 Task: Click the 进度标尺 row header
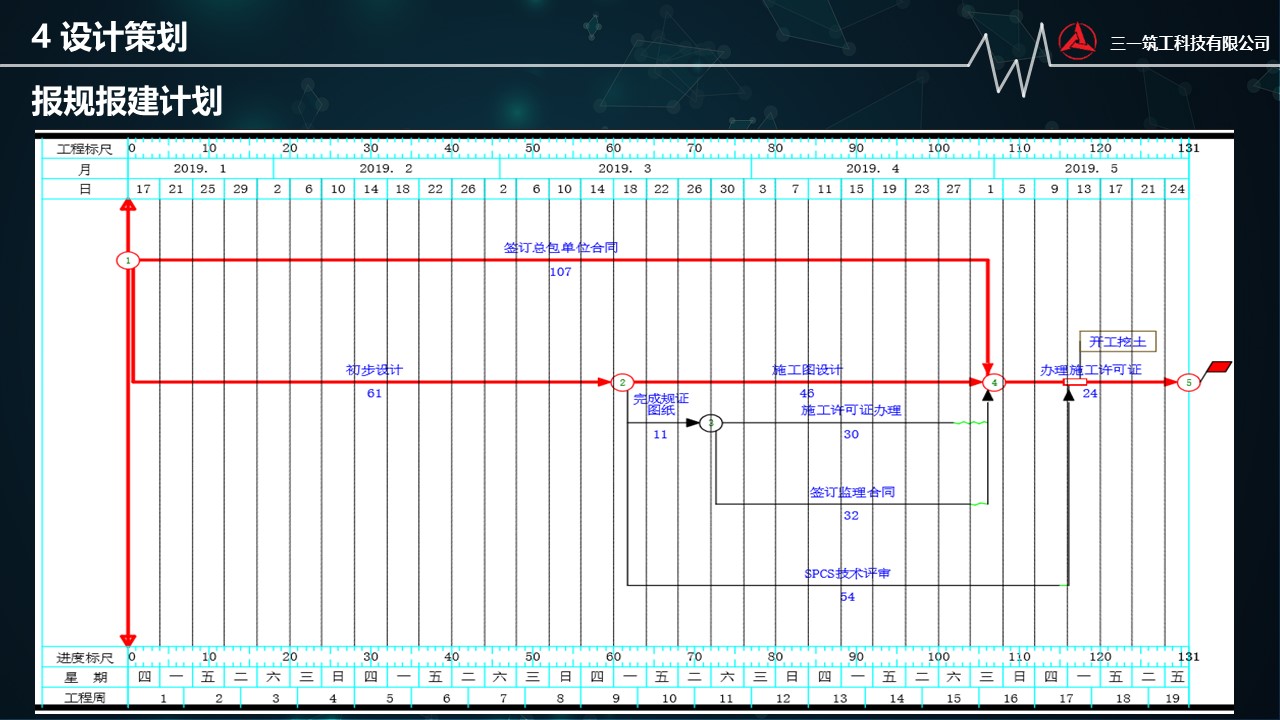click(84, 657)
